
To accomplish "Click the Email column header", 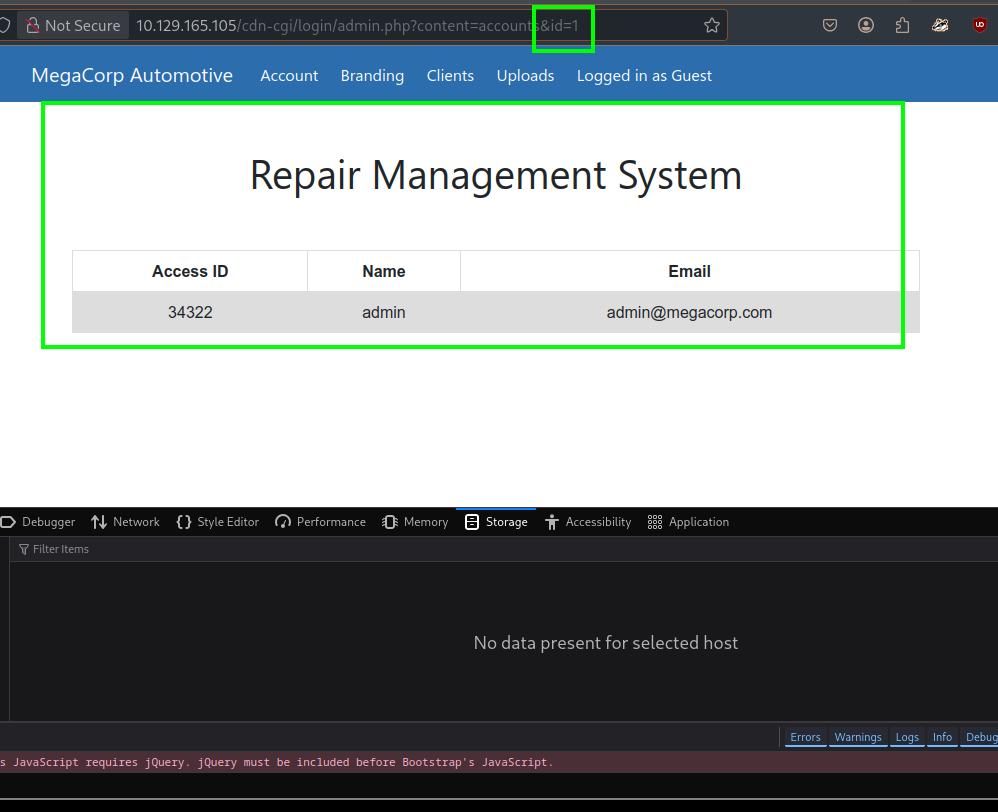I will point(689,271).
